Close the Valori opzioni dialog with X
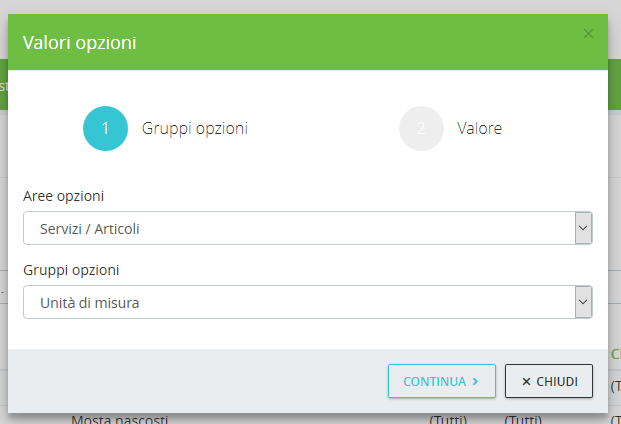This screenshot has height=424, width=621. [588, 34]
